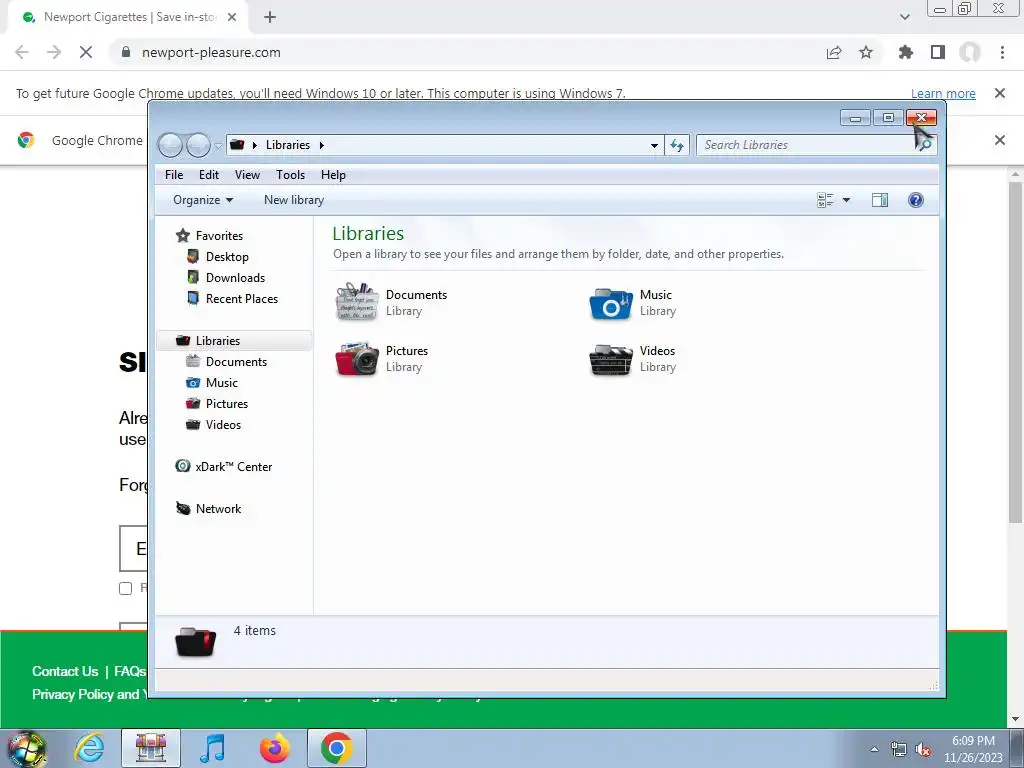The width and height of the screenshot is (1024, 768).
Task: Show hidden system tray icons
Action: (x=874, y=749)
